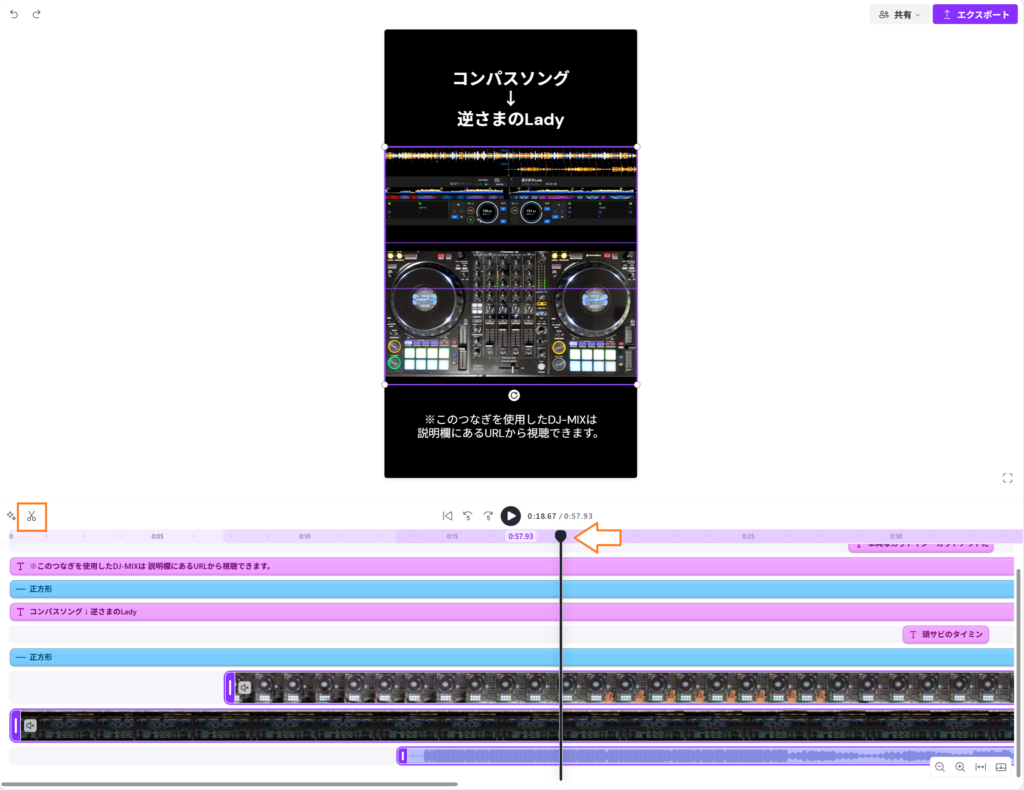Jump to the start of the timeline
Image resolution: width=1024 pixels, height=790 pixels.
[447, 516]
